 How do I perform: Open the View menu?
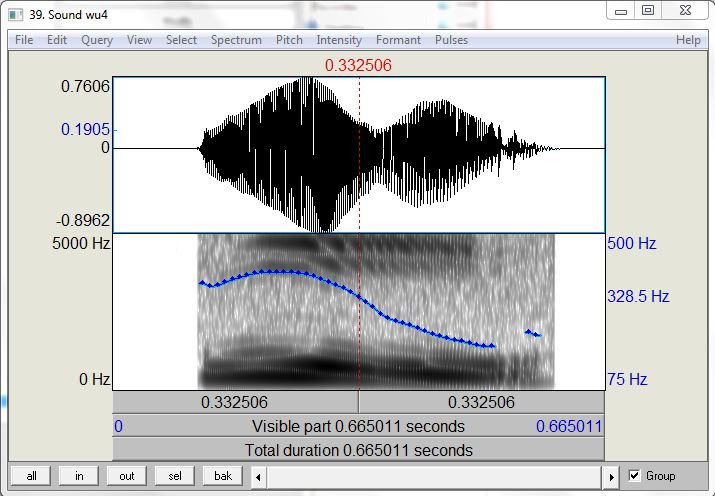click(139, 40)
